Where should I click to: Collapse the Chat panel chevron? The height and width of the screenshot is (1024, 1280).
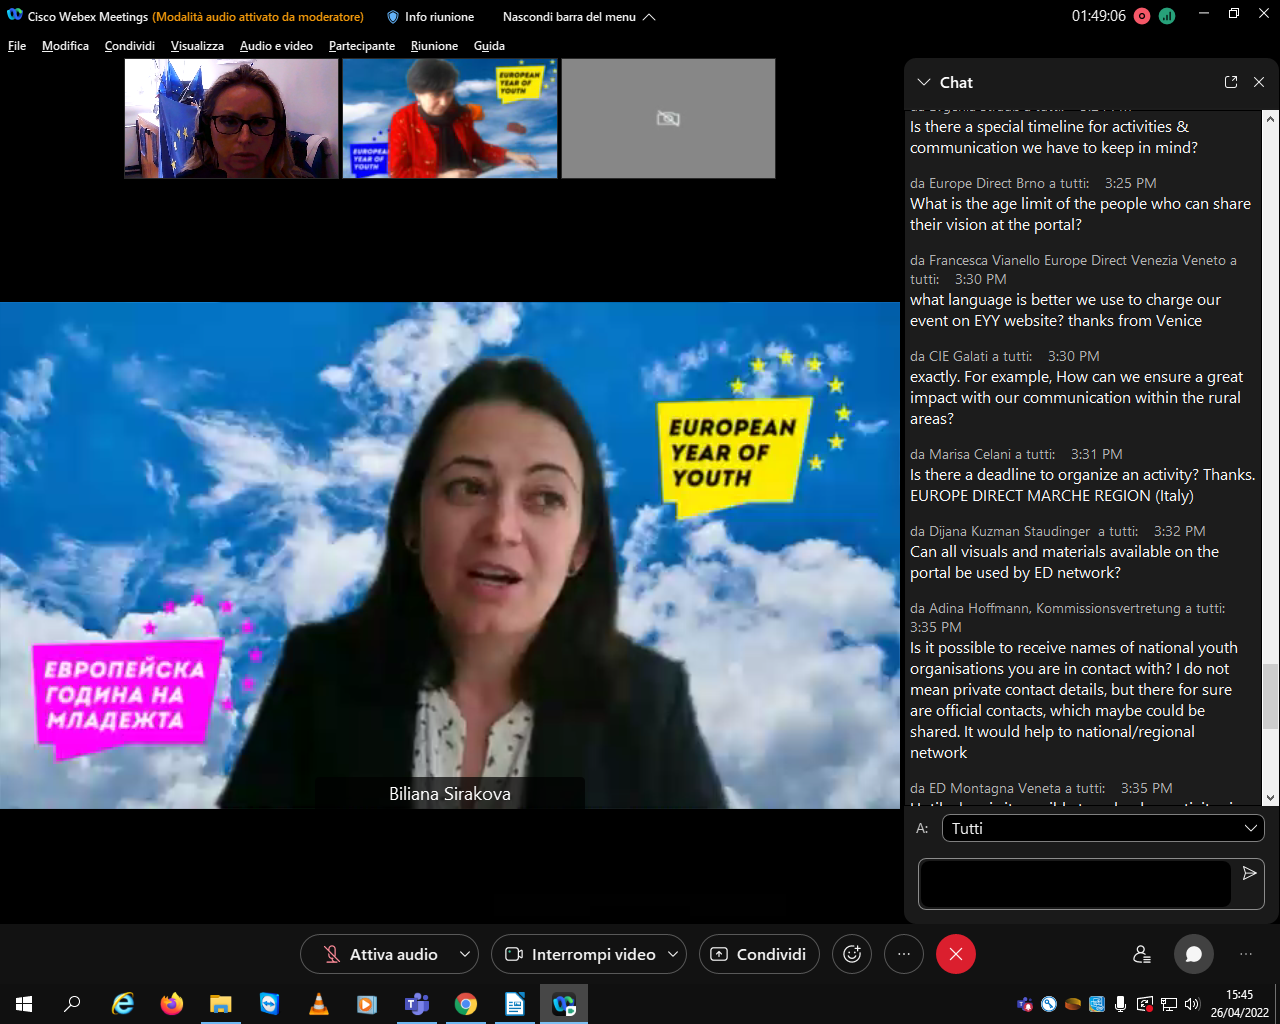pyautogui.click(x=922, y=82)
